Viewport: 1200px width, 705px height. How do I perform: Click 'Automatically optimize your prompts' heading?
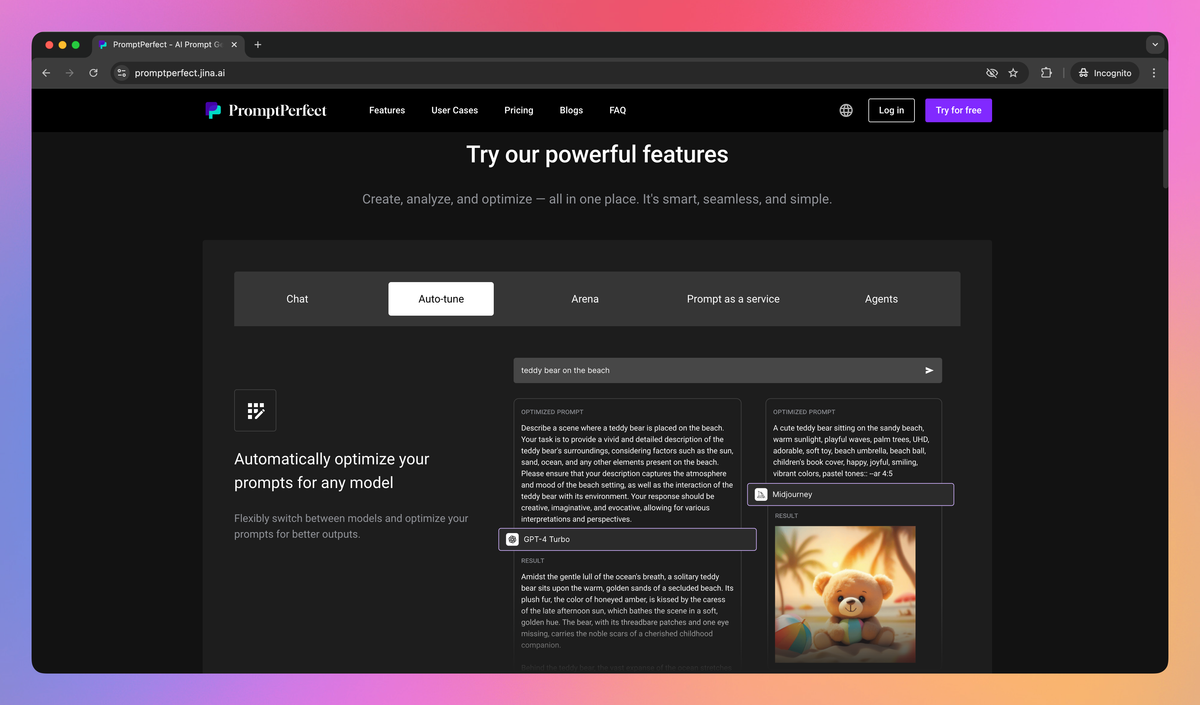[x=332, y=470]
